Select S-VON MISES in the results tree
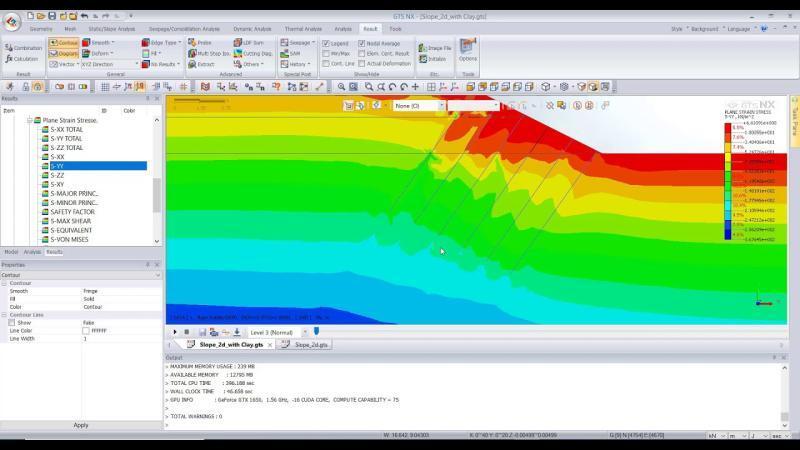Image resolution: width=800 pixels, height=450 pixels. point(69,239)
